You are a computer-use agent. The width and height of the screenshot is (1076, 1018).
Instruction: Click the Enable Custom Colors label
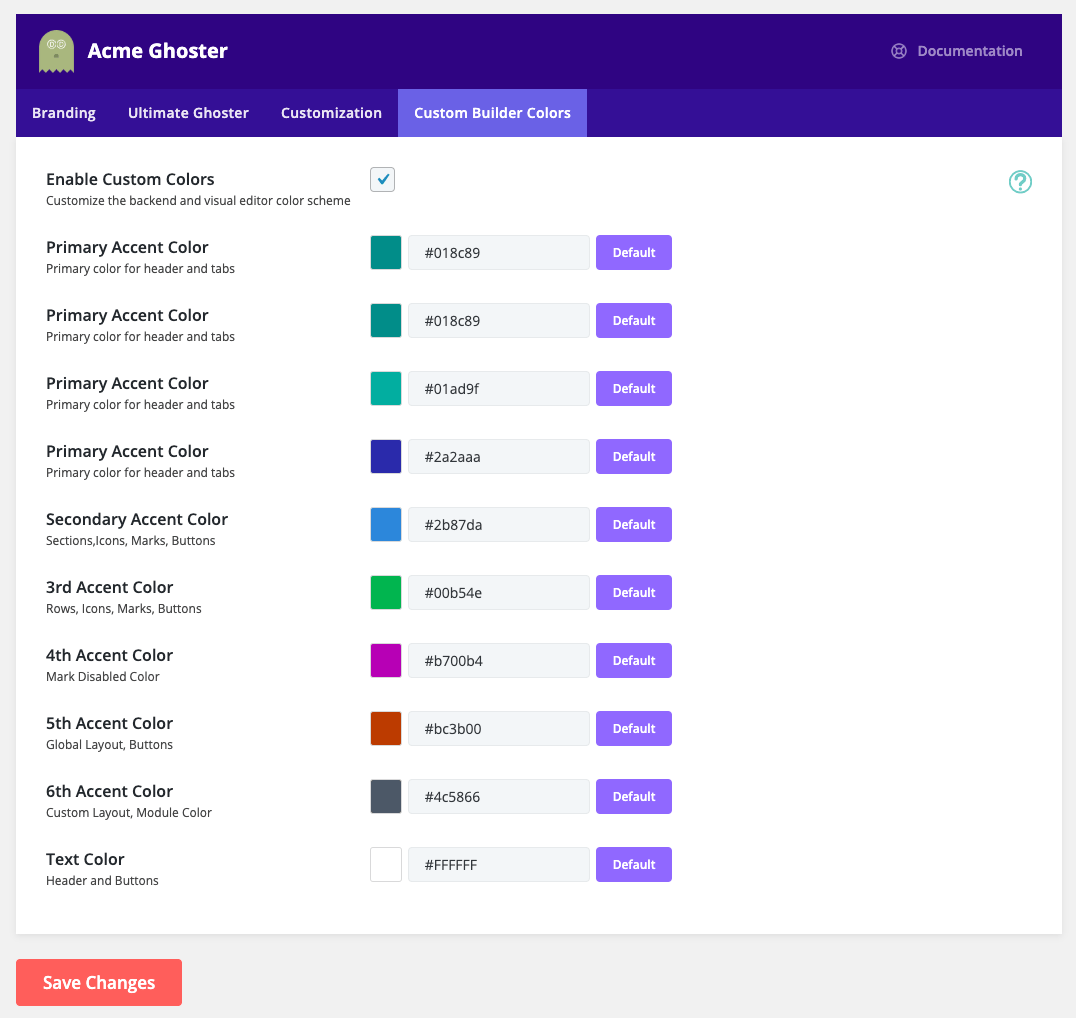coord(130,179)
